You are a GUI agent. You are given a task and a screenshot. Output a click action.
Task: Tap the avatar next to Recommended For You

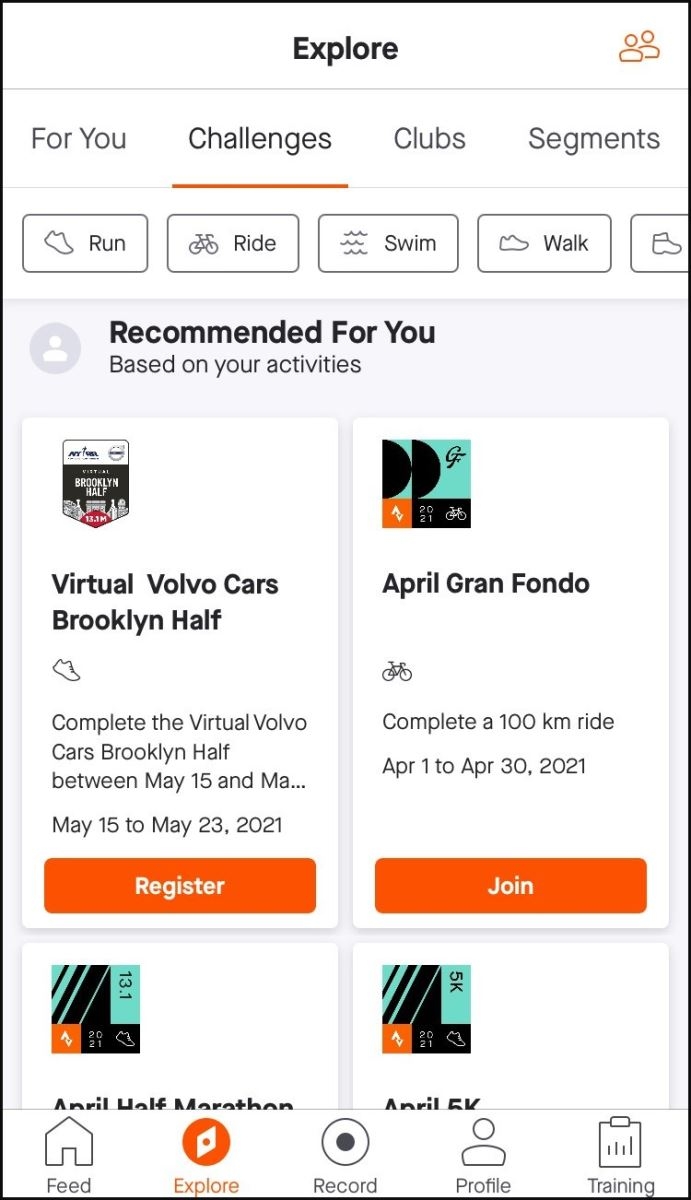coord(55,348)
